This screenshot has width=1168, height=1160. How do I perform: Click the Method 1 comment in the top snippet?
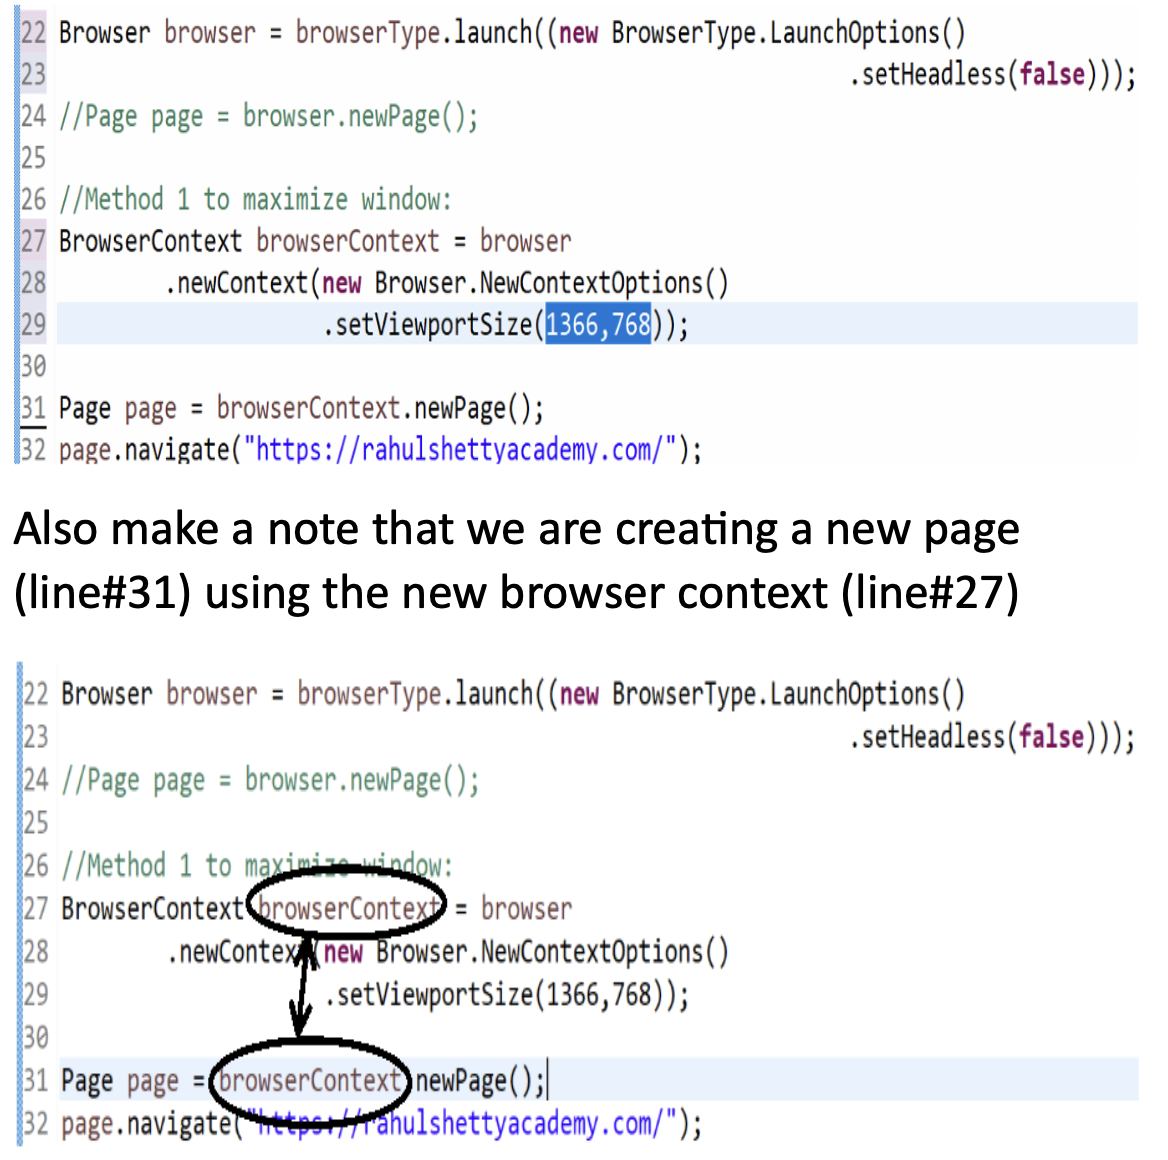pos(255,200)
